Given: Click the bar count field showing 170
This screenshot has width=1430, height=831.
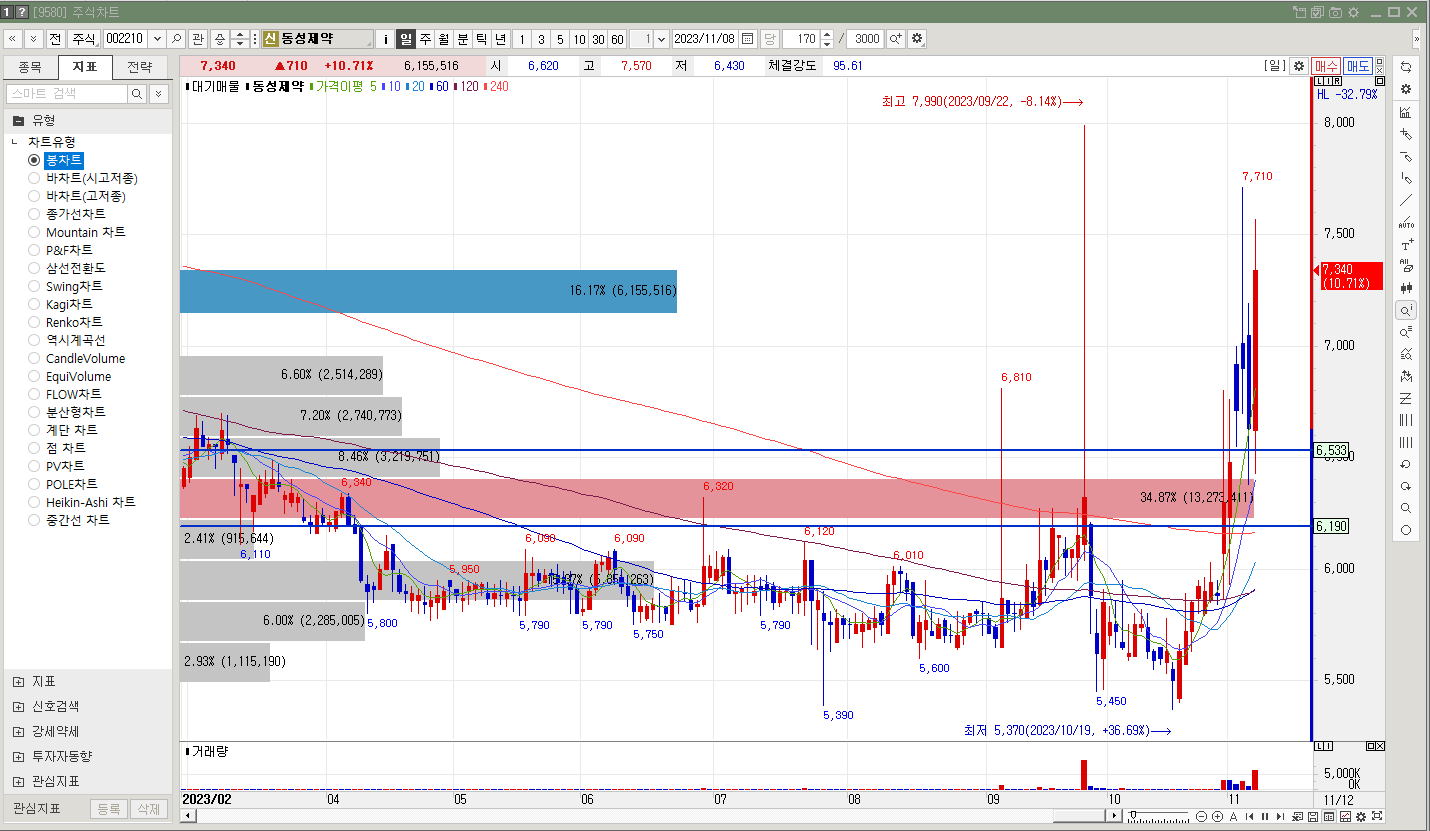Looking at the screenshot, I should 800,39.
